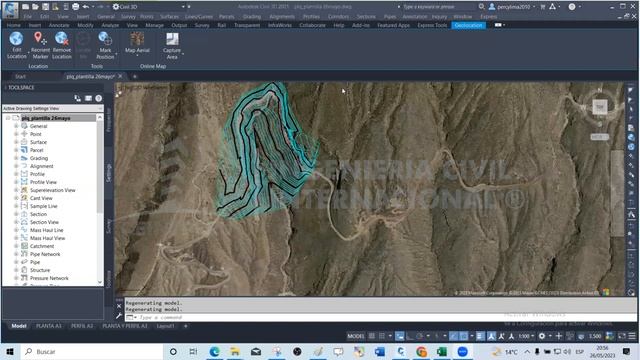The width and height of the screenshot is (640, 360).
Task: Click the Settings vertical tab in Toolspace
Action: point(109,173)
